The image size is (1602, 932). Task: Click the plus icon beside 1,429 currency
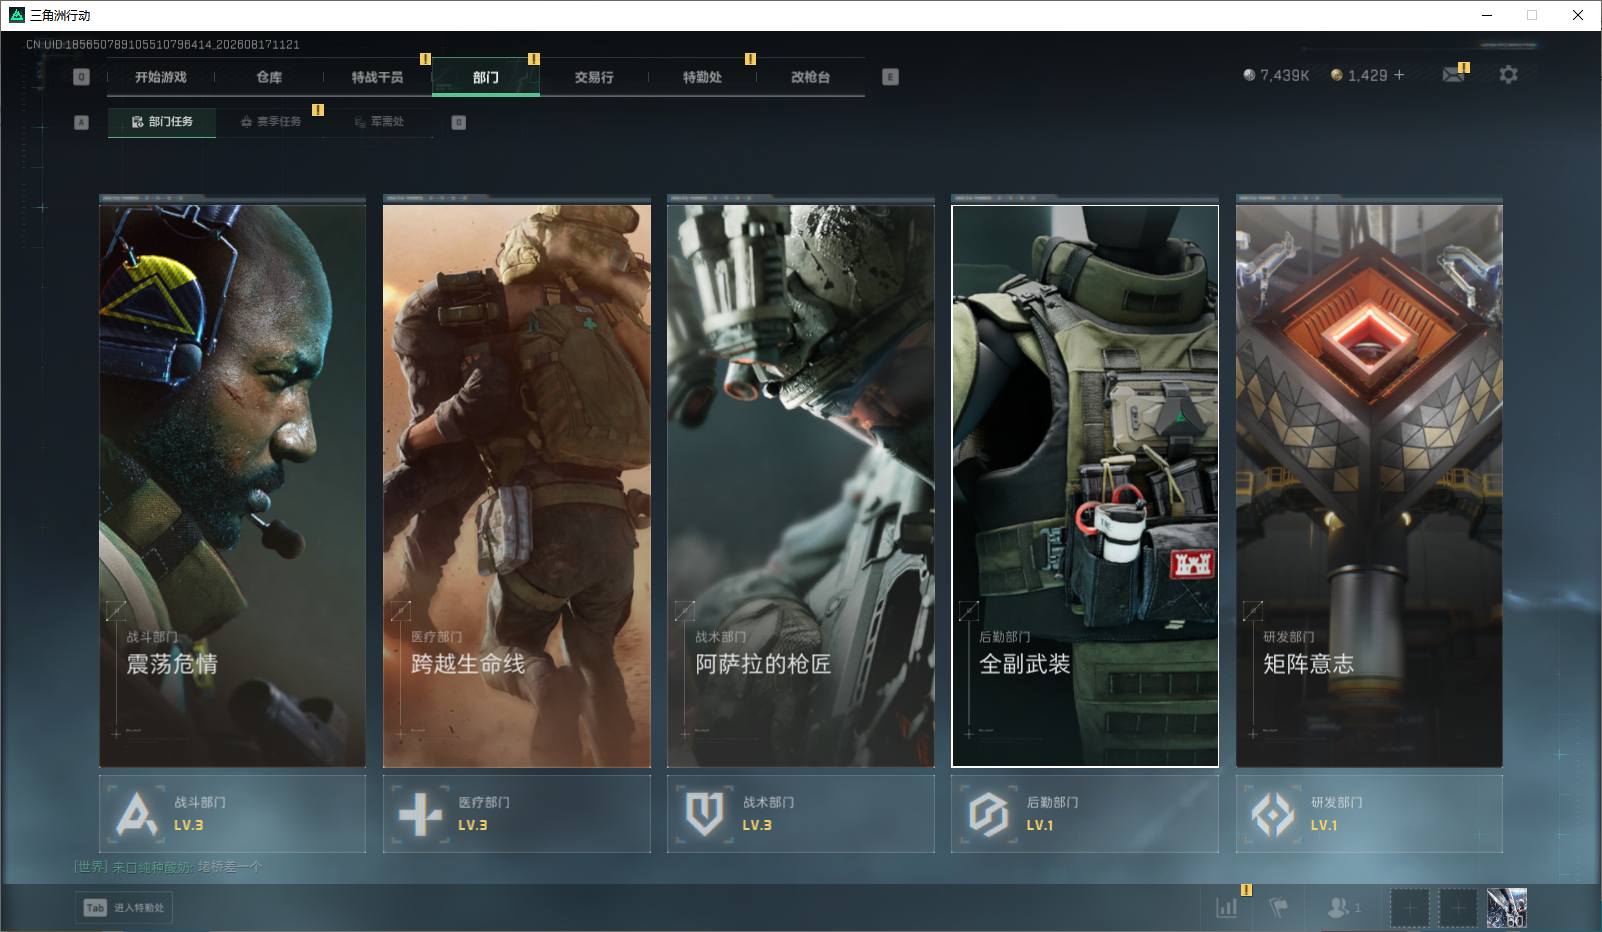click(1399, 75)
